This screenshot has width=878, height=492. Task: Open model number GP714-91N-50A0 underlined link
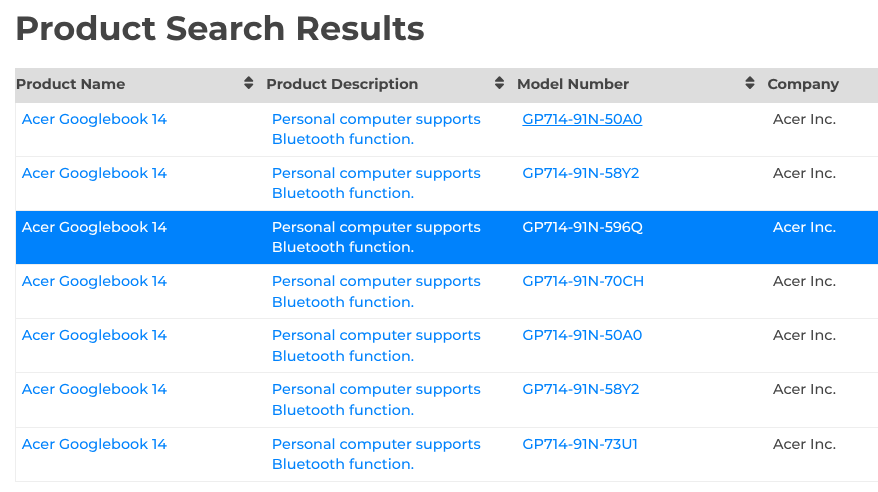[582, 119]
